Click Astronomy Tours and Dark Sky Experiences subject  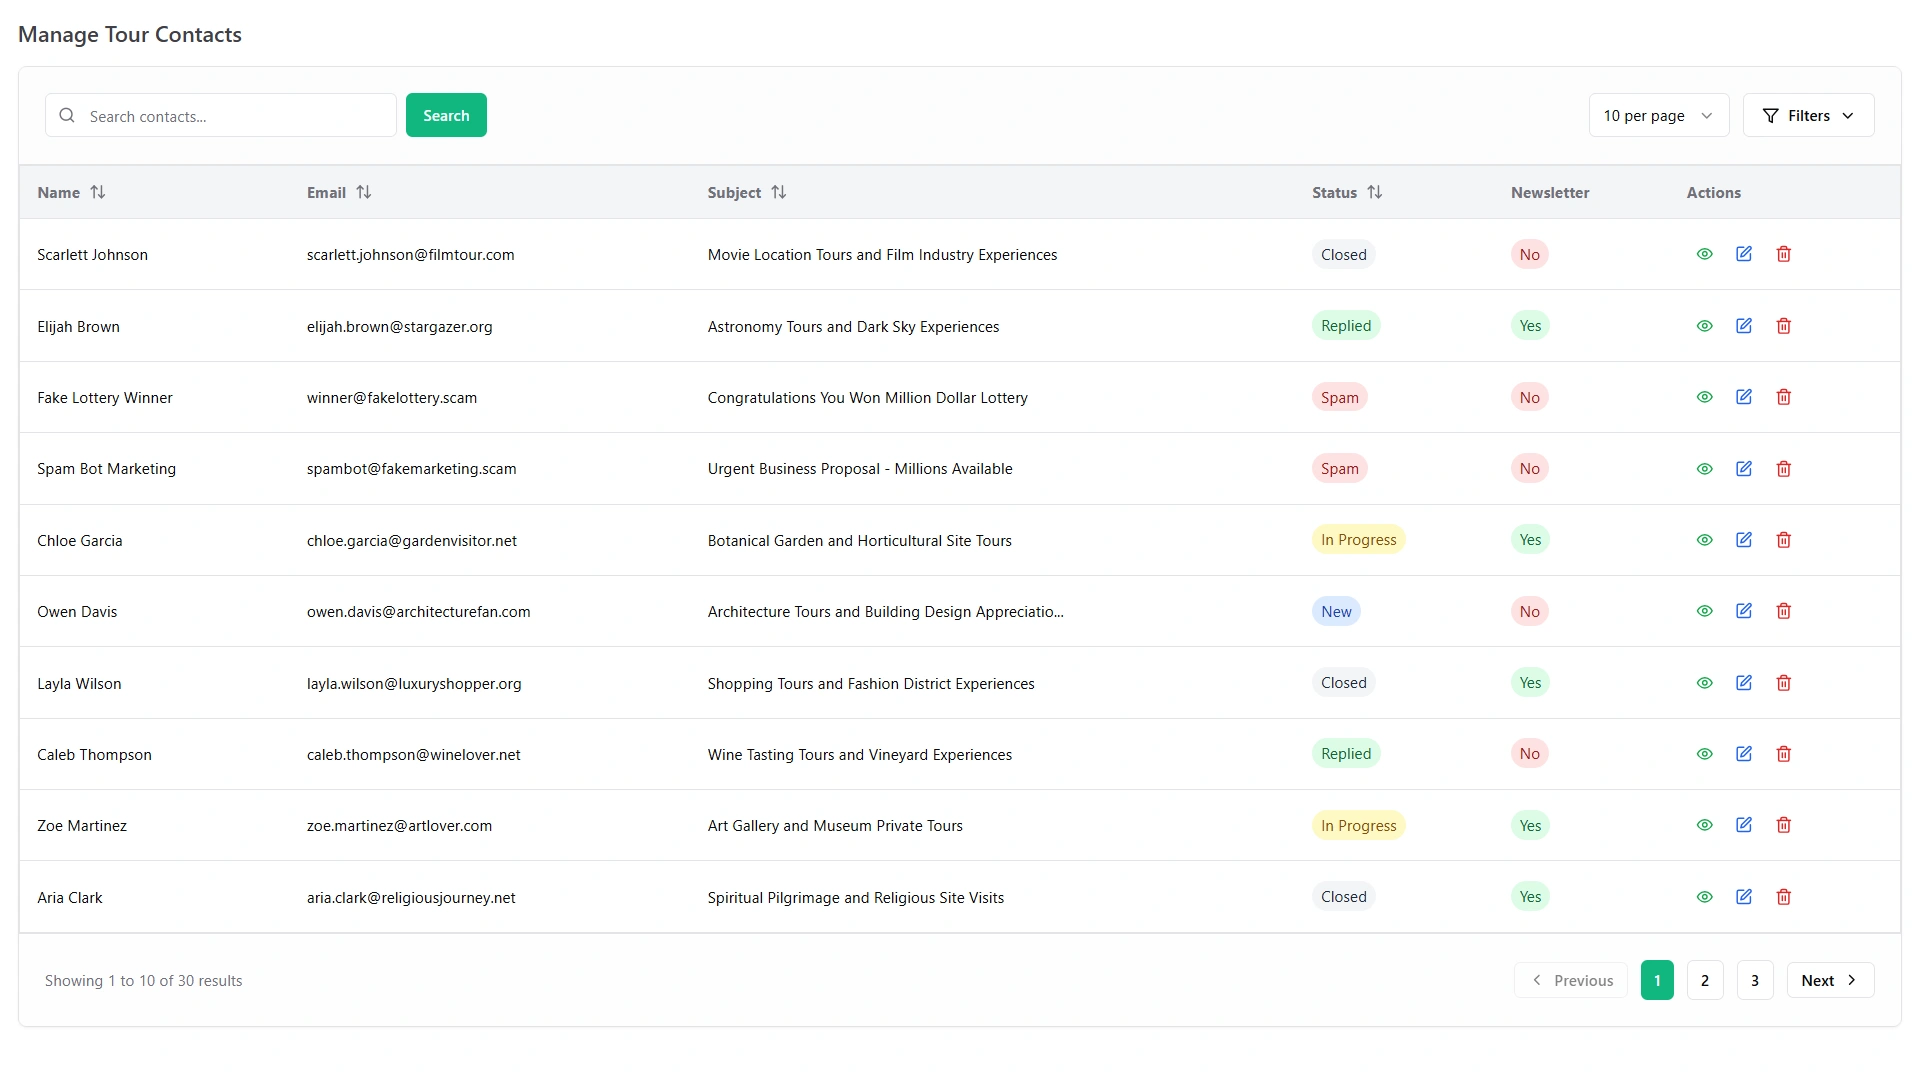point(853,327)
